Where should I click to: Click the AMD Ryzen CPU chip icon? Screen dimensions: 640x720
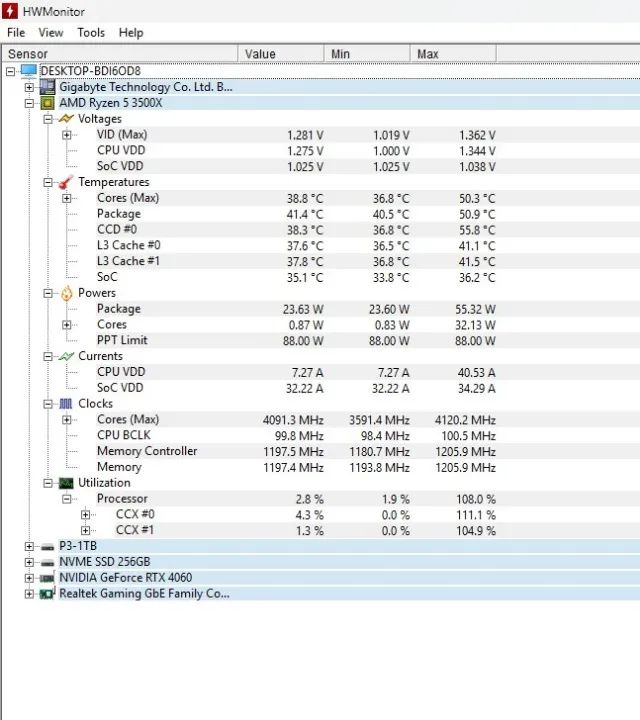pyautogui.click(x=47, y=103)
